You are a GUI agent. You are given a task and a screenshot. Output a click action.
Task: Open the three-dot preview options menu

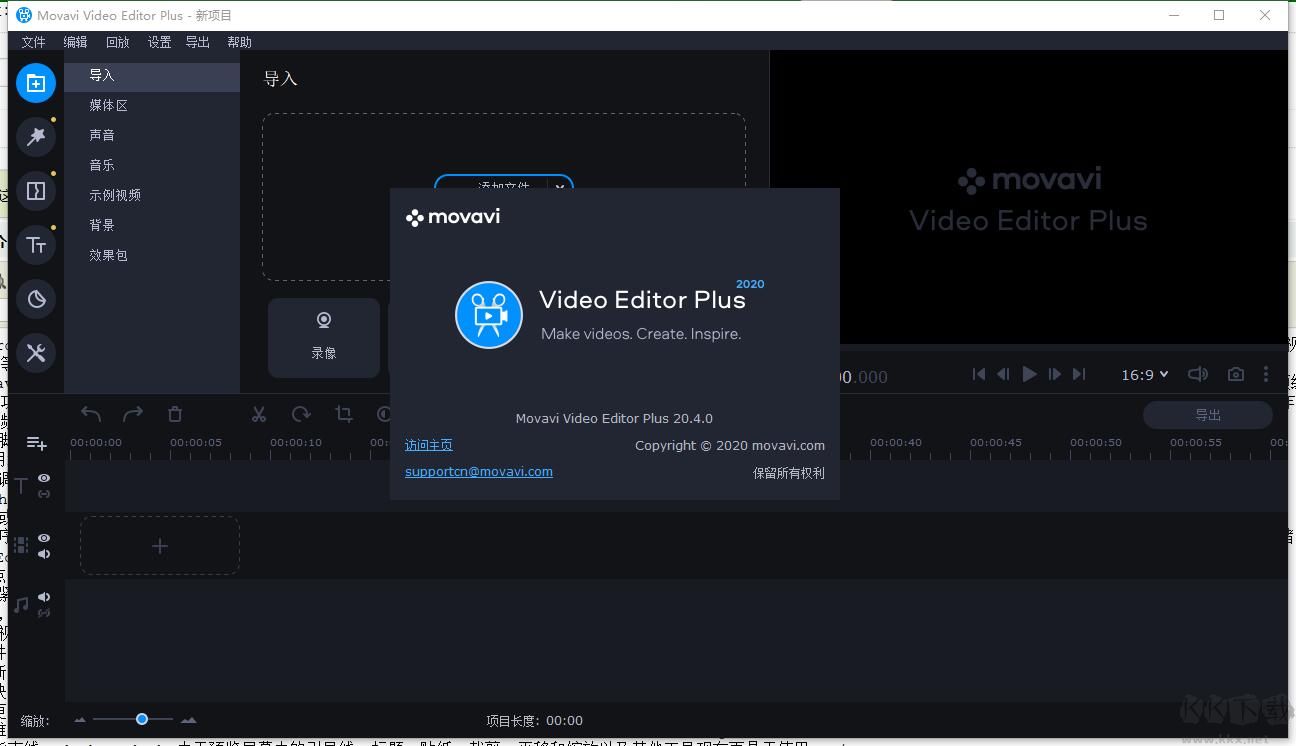[1266, 374]
